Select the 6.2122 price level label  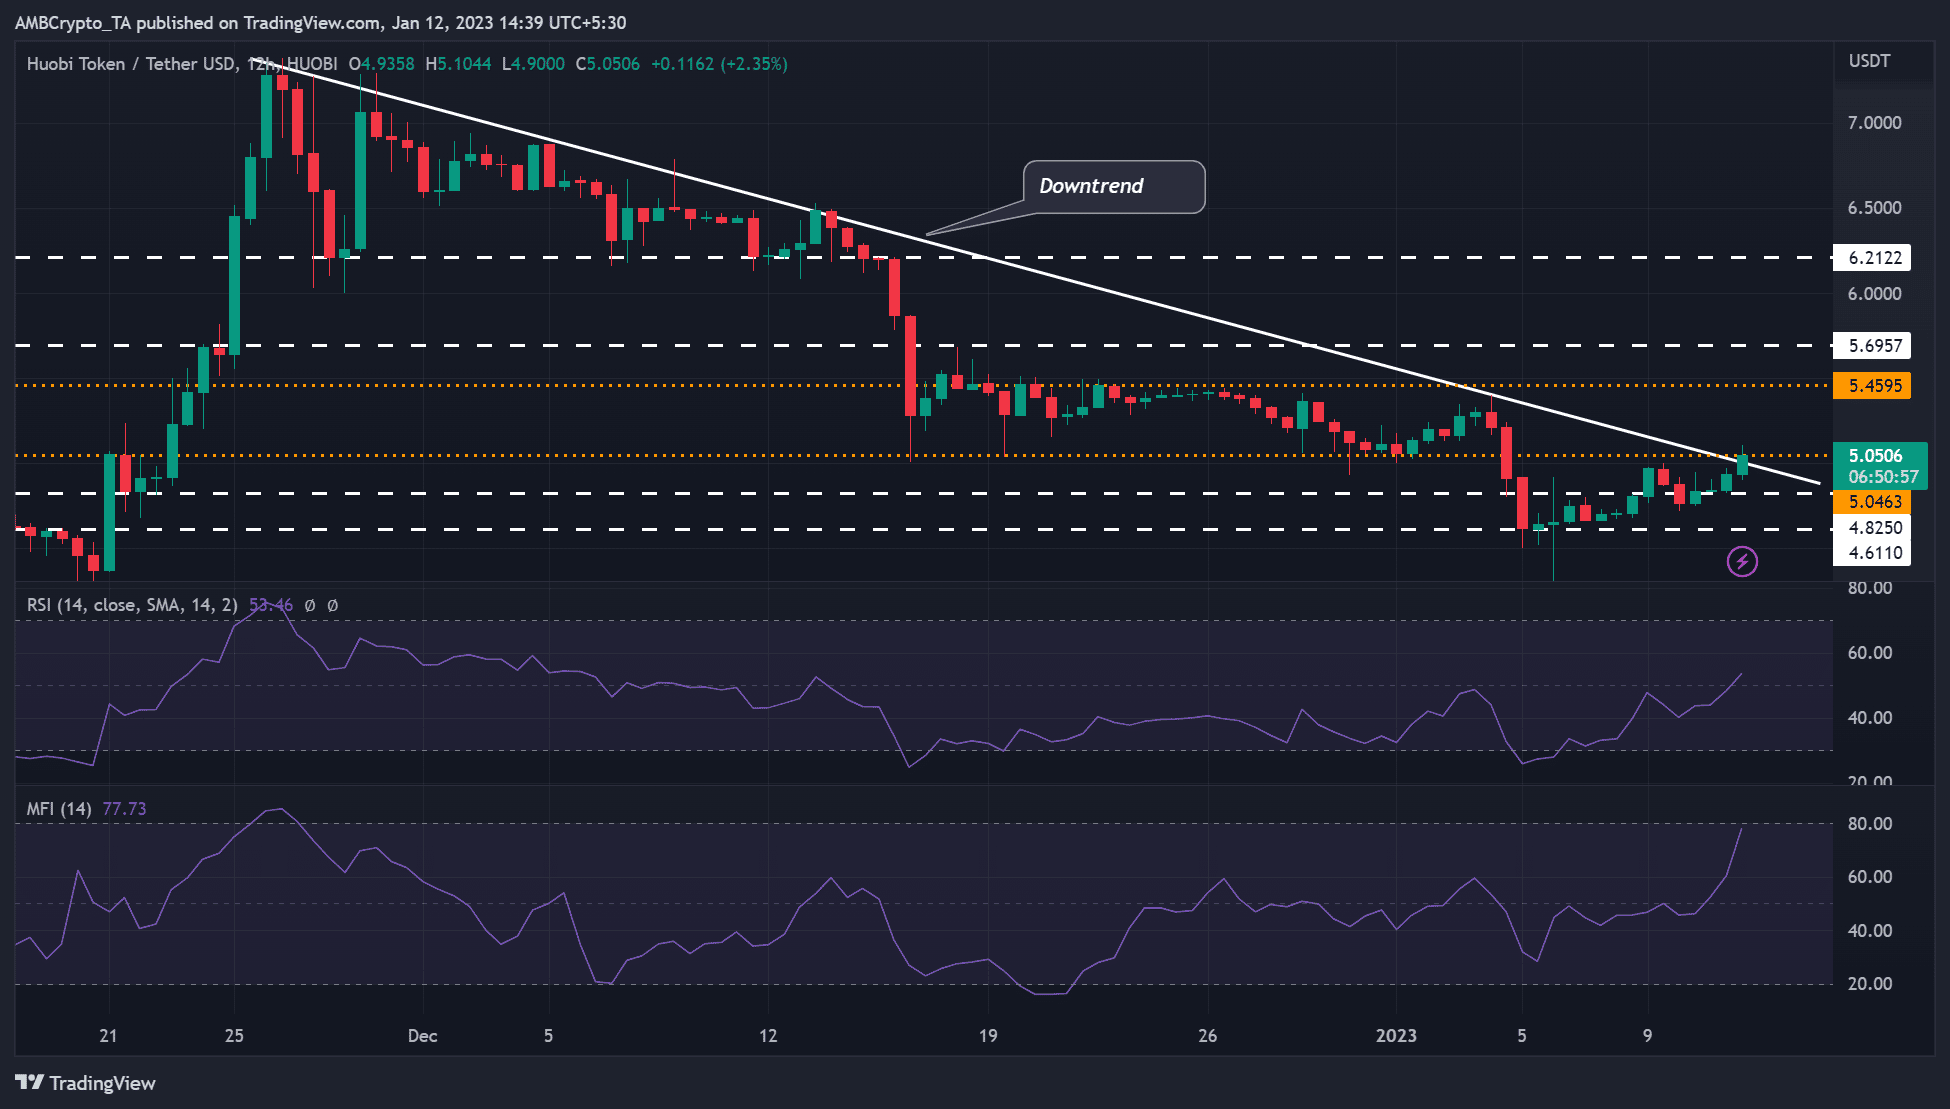click(1872, 258)
